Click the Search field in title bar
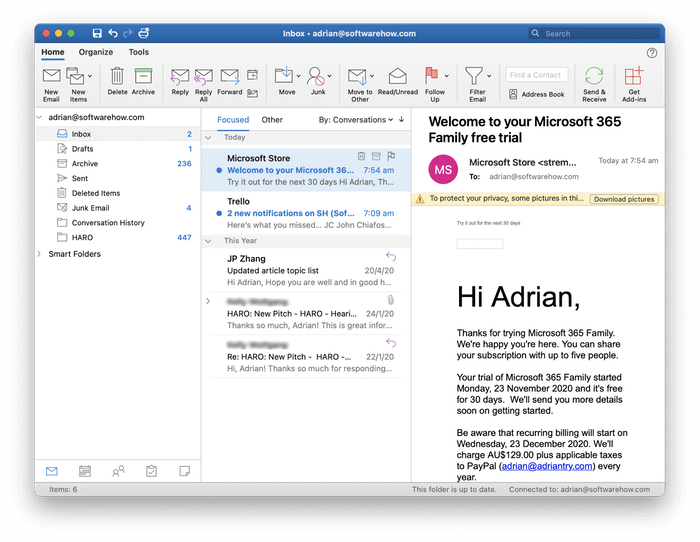 (x=594, y=33)
